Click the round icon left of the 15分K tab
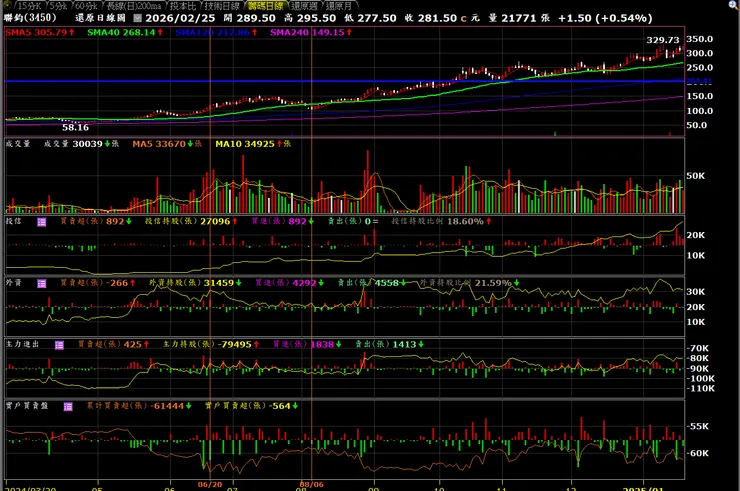Image resolution: width=740 pixels, height=491 pixels. (x=7, y=6)
